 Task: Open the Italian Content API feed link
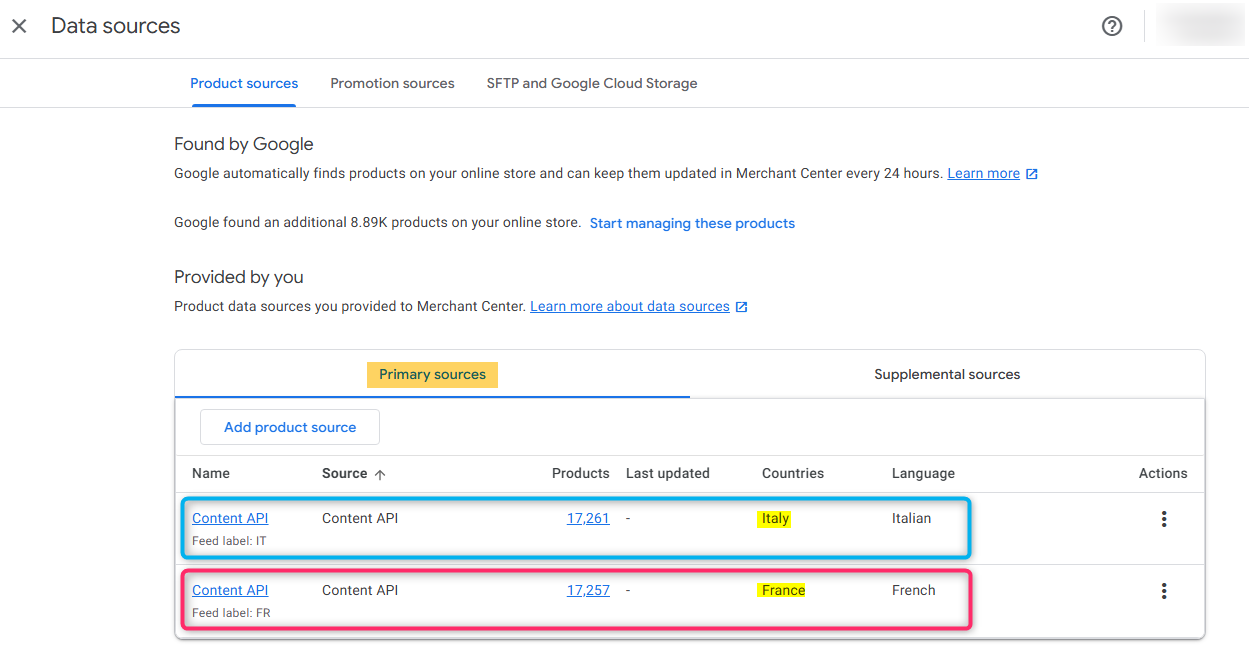[230, 518]
